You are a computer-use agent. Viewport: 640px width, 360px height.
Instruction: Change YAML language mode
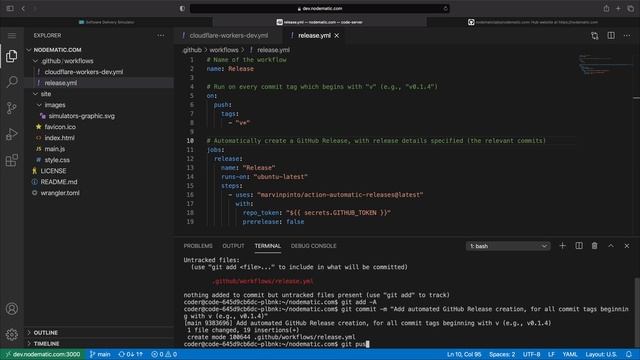click(570, 354)
